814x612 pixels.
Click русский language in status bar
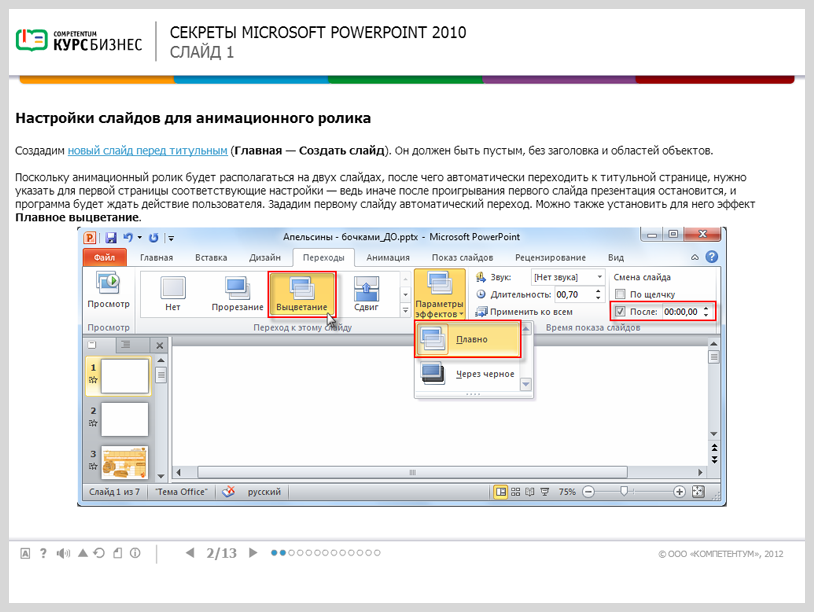point(264,492)
